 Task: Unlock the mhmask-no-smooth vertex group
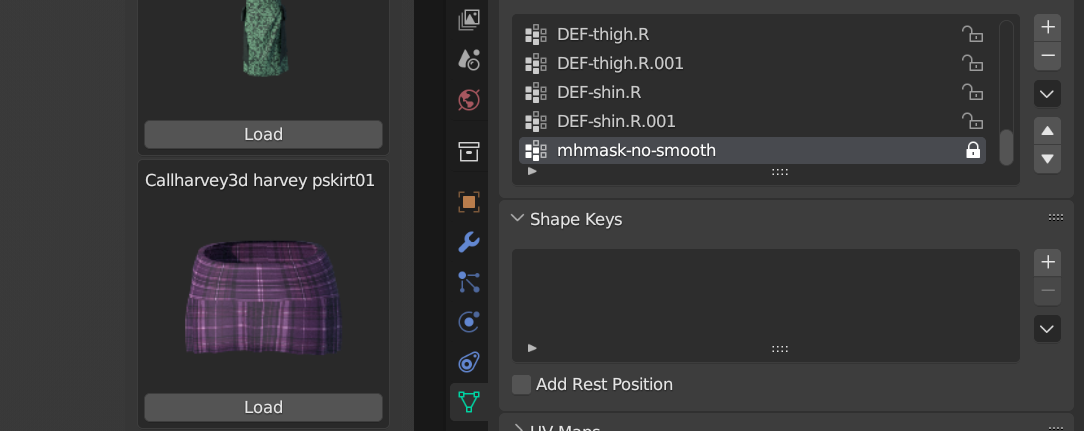tap(971, 151)
